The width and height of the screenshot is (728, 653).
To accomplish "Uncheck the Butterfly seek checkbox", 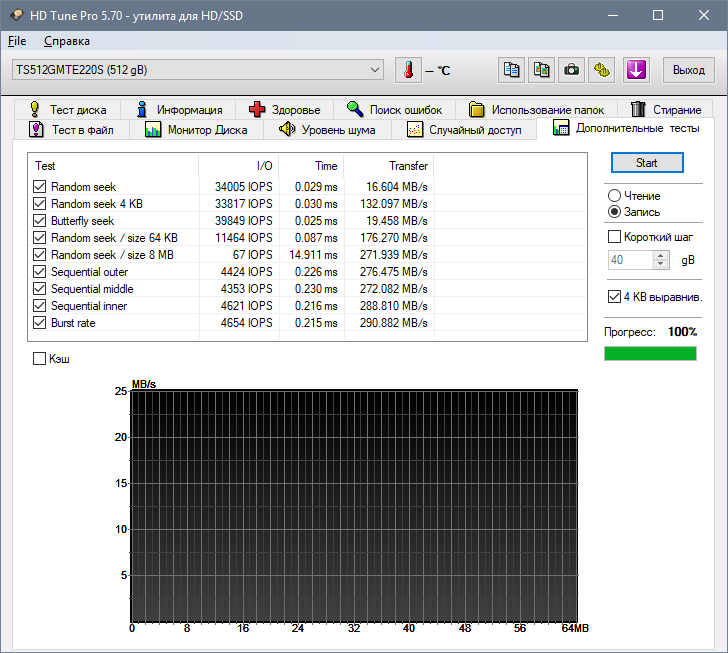I will 39,221.
